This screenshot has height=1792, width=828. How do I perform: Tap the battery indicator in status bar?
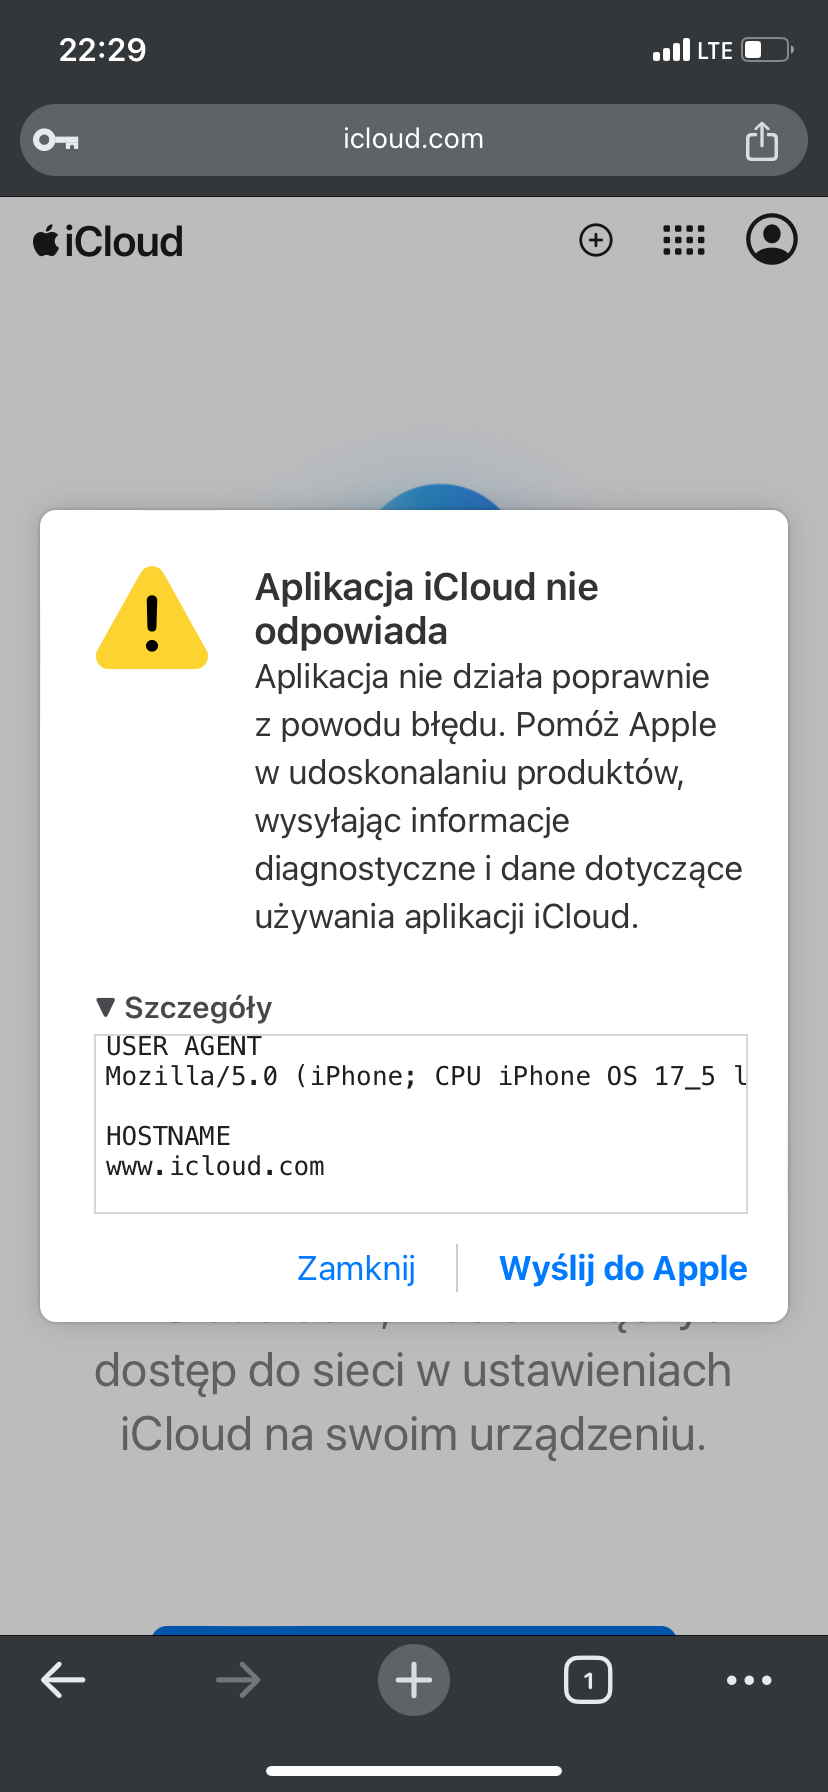coord(767,50)
